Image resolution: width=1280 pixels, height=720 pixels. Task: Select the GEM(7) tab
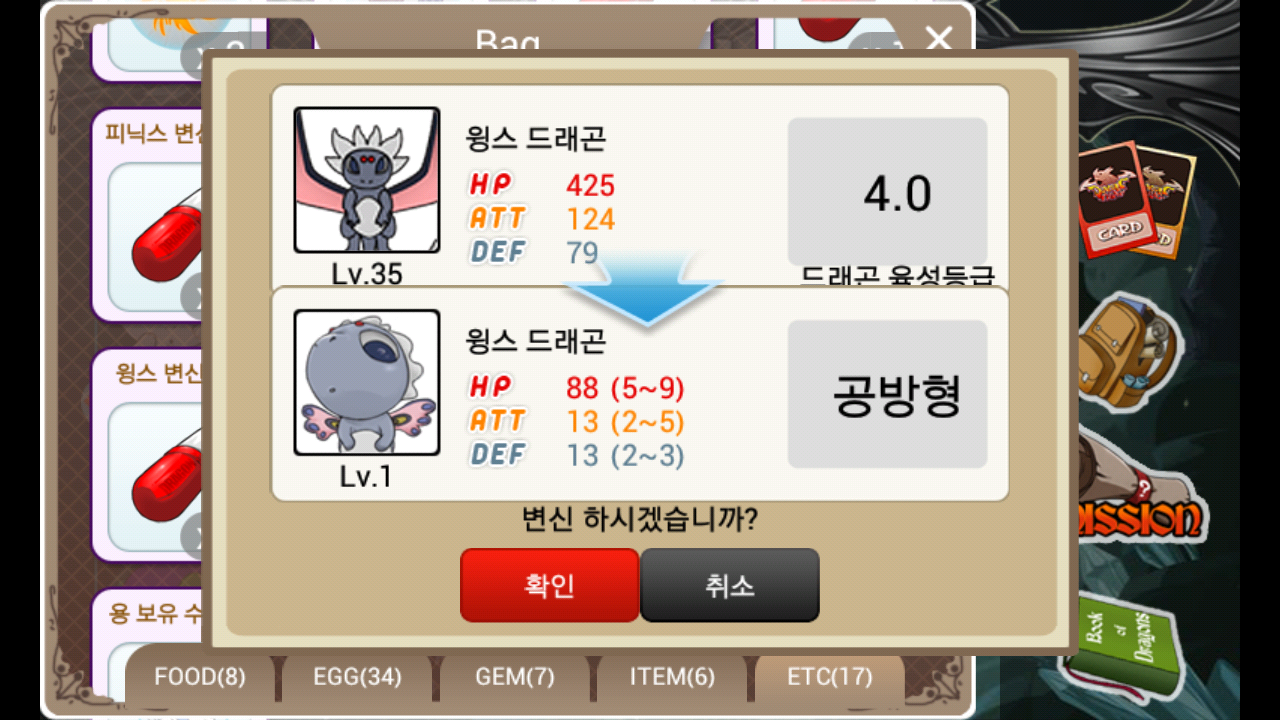click(515, 677)
